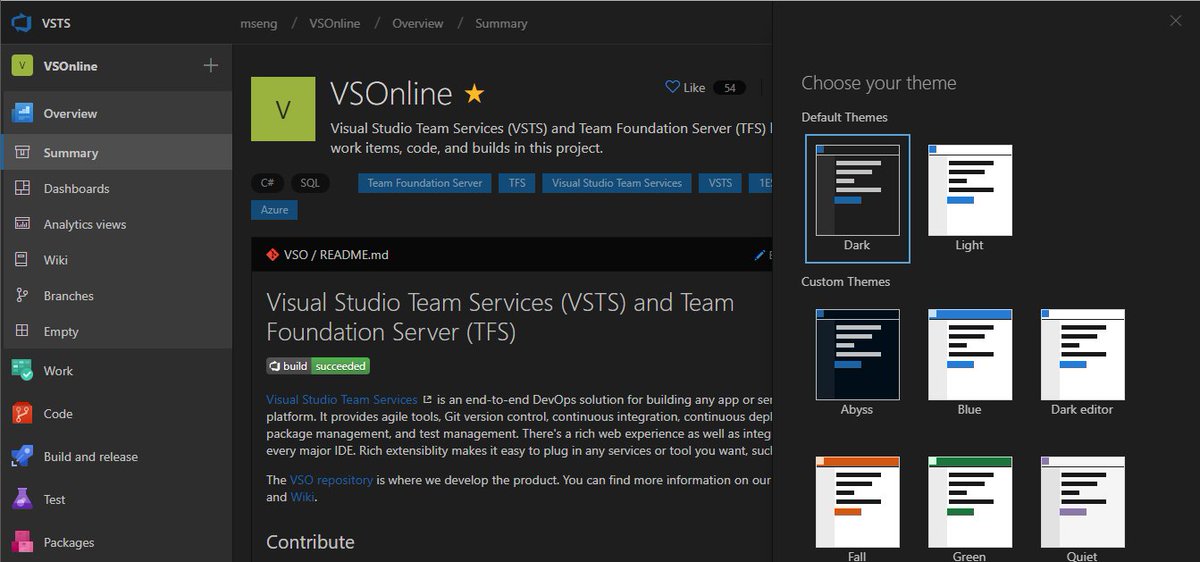Screen dimensions: 1200x562
Task: Click the Empty item icon in sidebar
Action: tap(22, 331)
